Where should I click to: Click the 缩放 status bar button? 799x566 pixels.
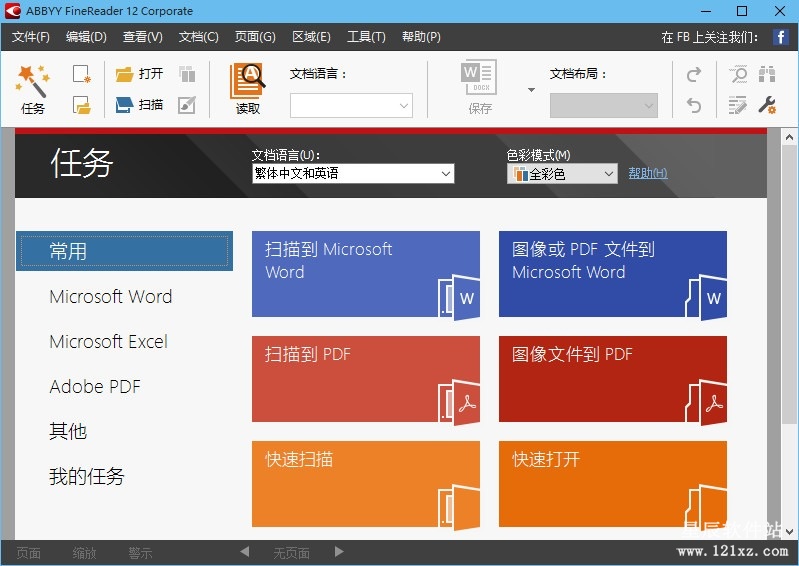85,553
